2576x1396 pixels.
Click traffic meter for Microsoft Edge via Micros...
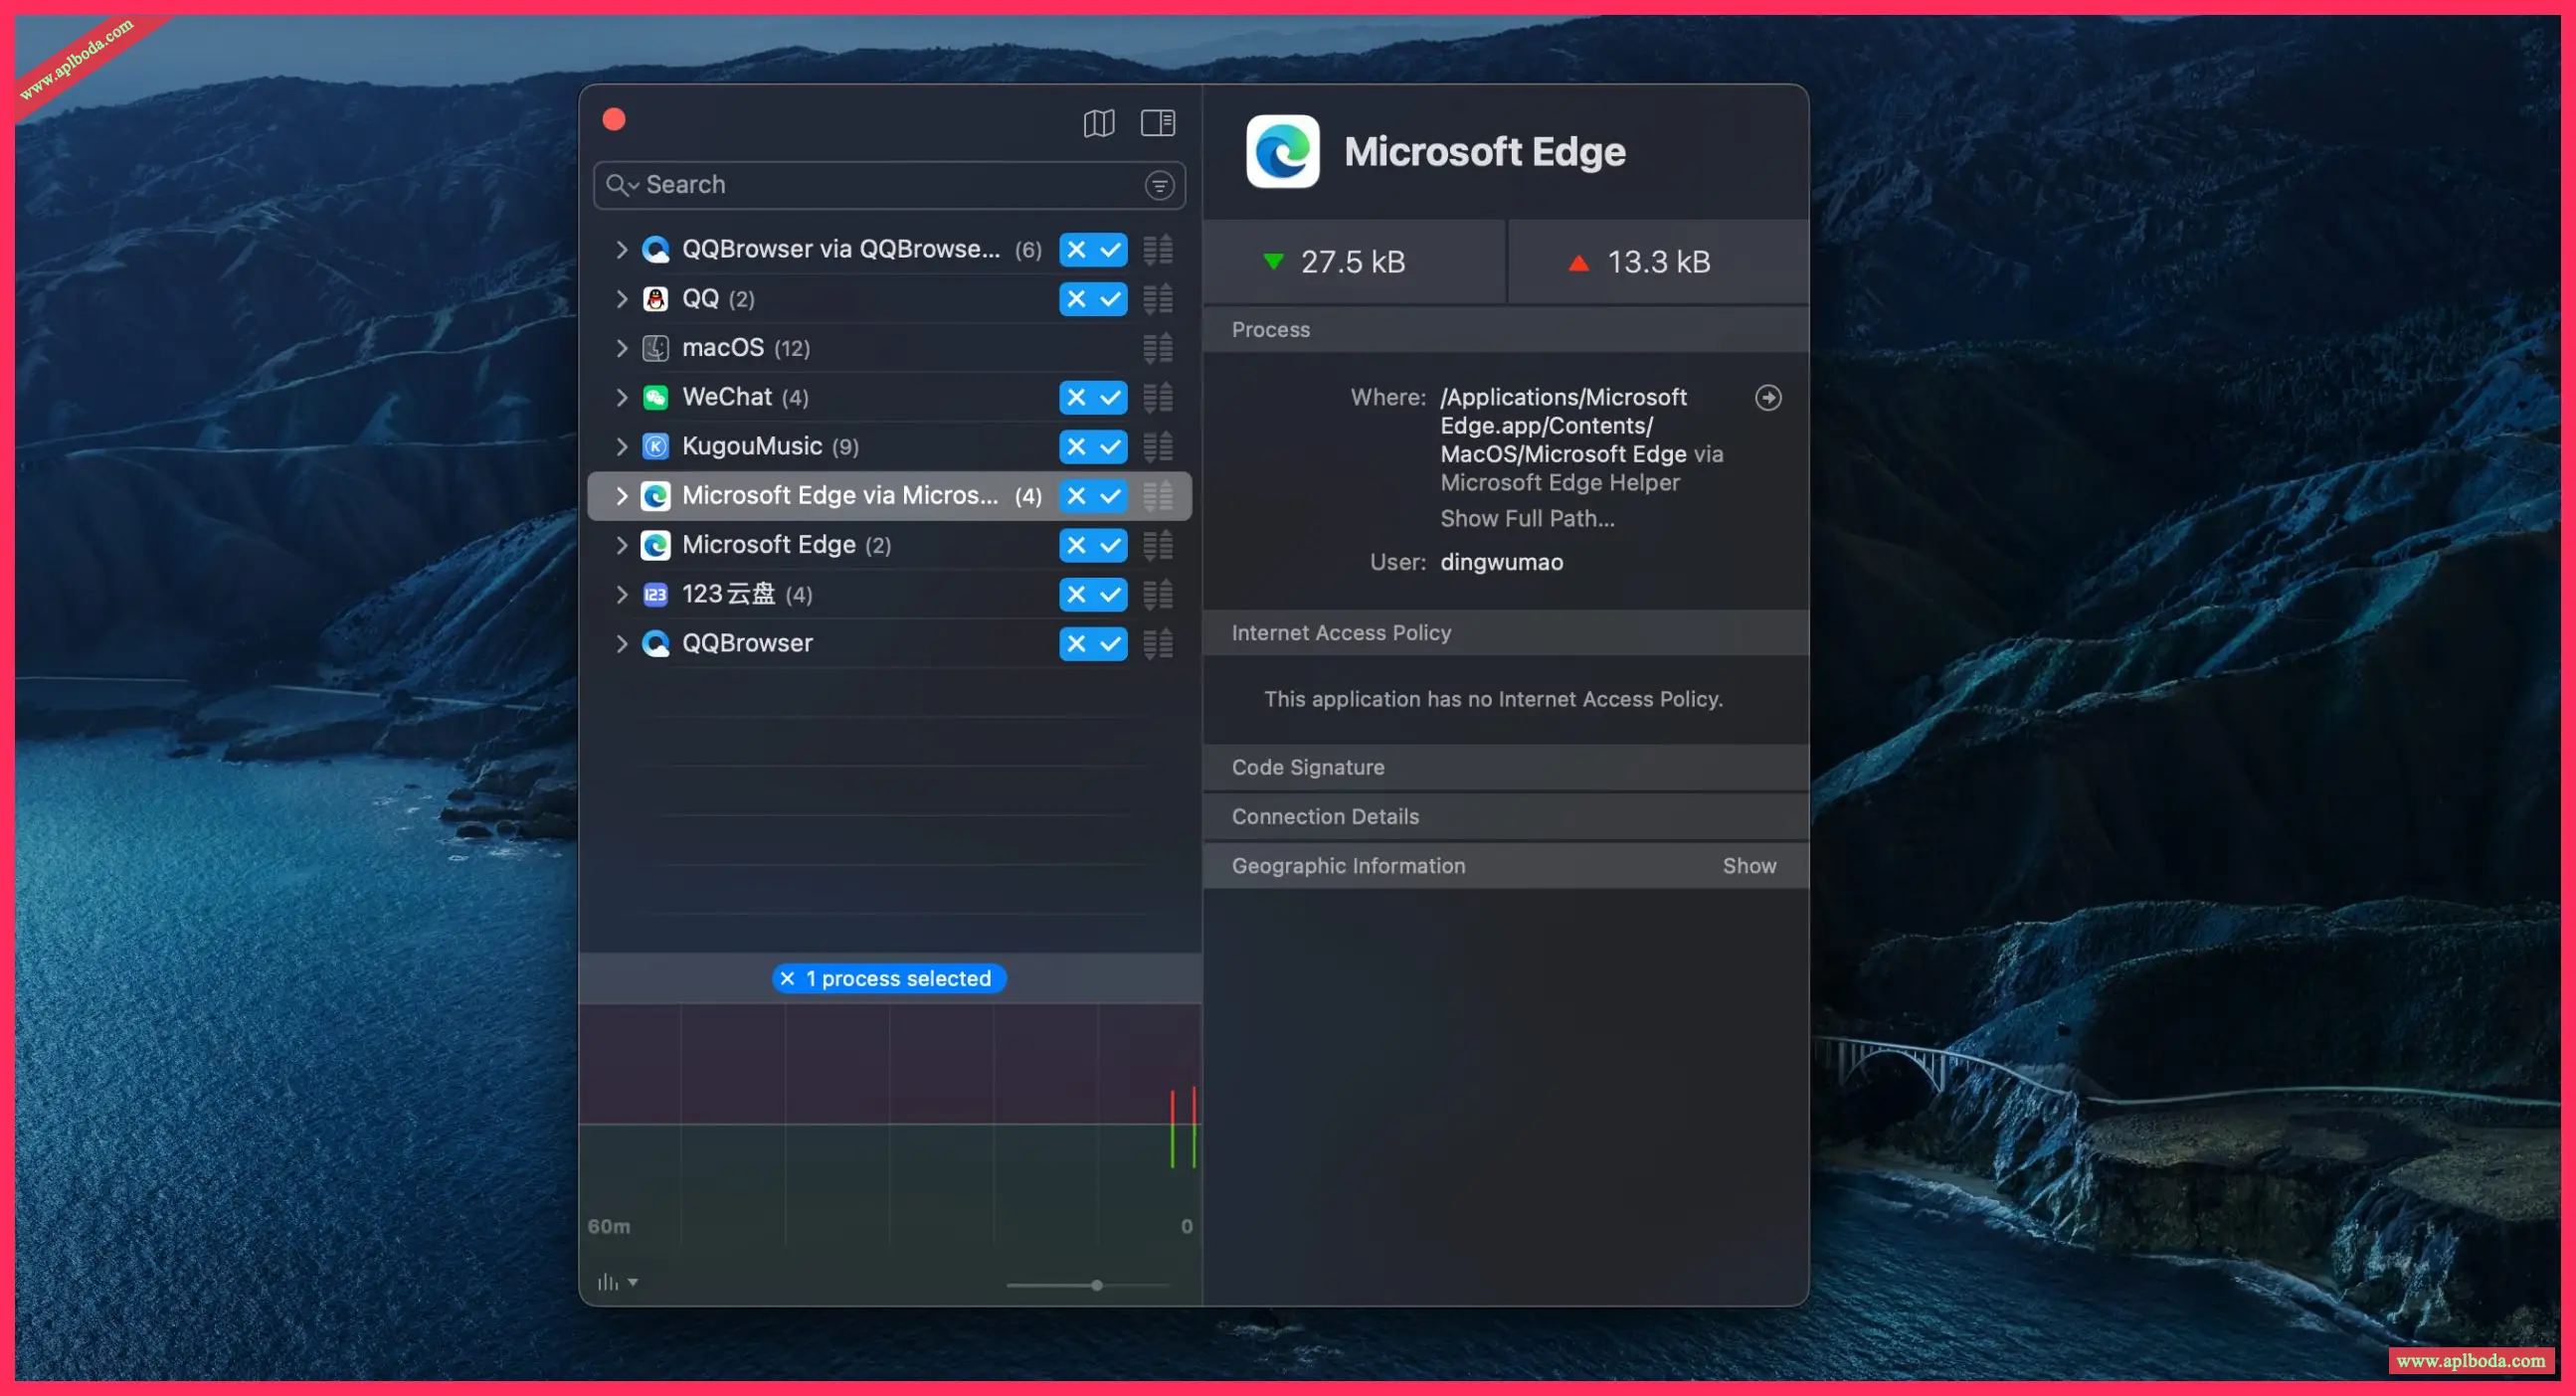pos(1157,496)
